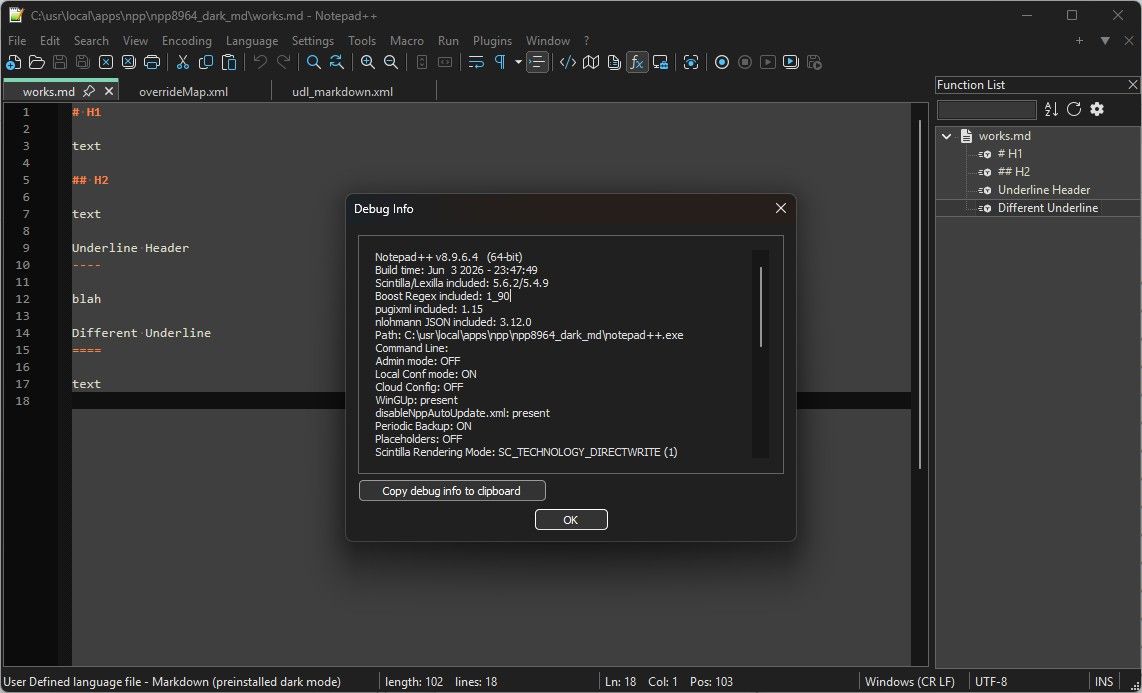Toggle Show All Characters pilcrow button
This screenshot has height=693, width=1142.
(x=500, y=63)
